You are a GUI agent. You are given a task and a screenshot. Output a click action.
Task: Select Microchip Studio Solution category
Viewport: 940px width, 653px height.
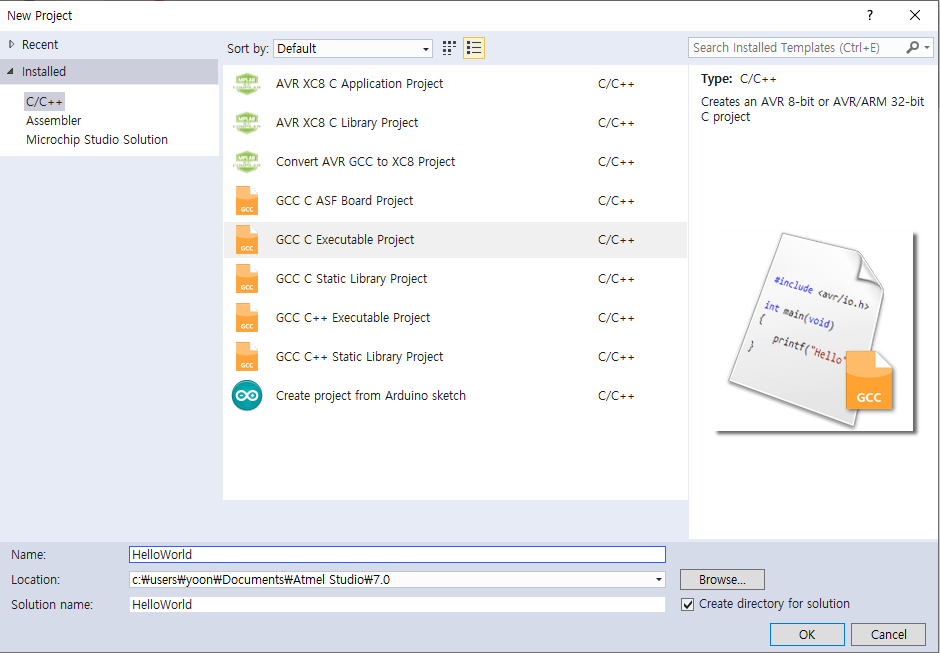[x=97, y=140]
